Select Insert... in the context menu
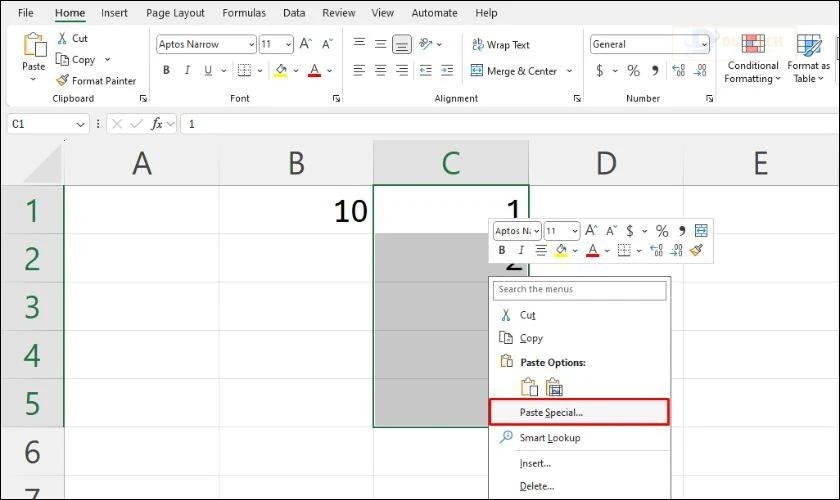Screen dimensions: 840x500 click(535, 463)
